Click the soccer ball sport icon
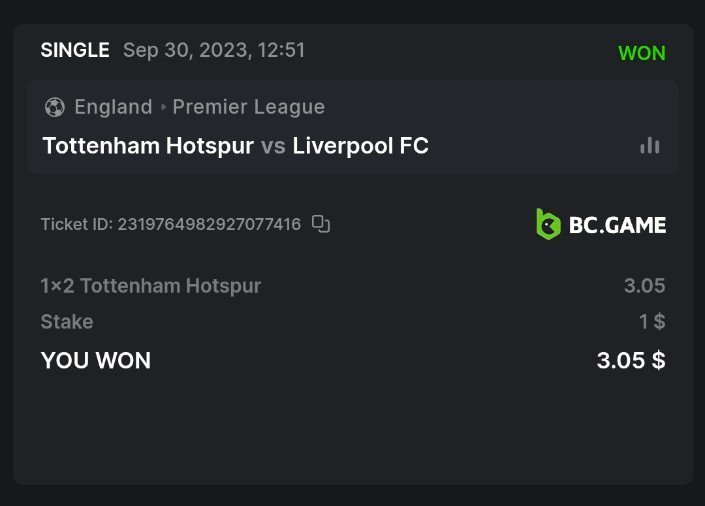This screenshot has height=506, width=705. tap(55, 107)
